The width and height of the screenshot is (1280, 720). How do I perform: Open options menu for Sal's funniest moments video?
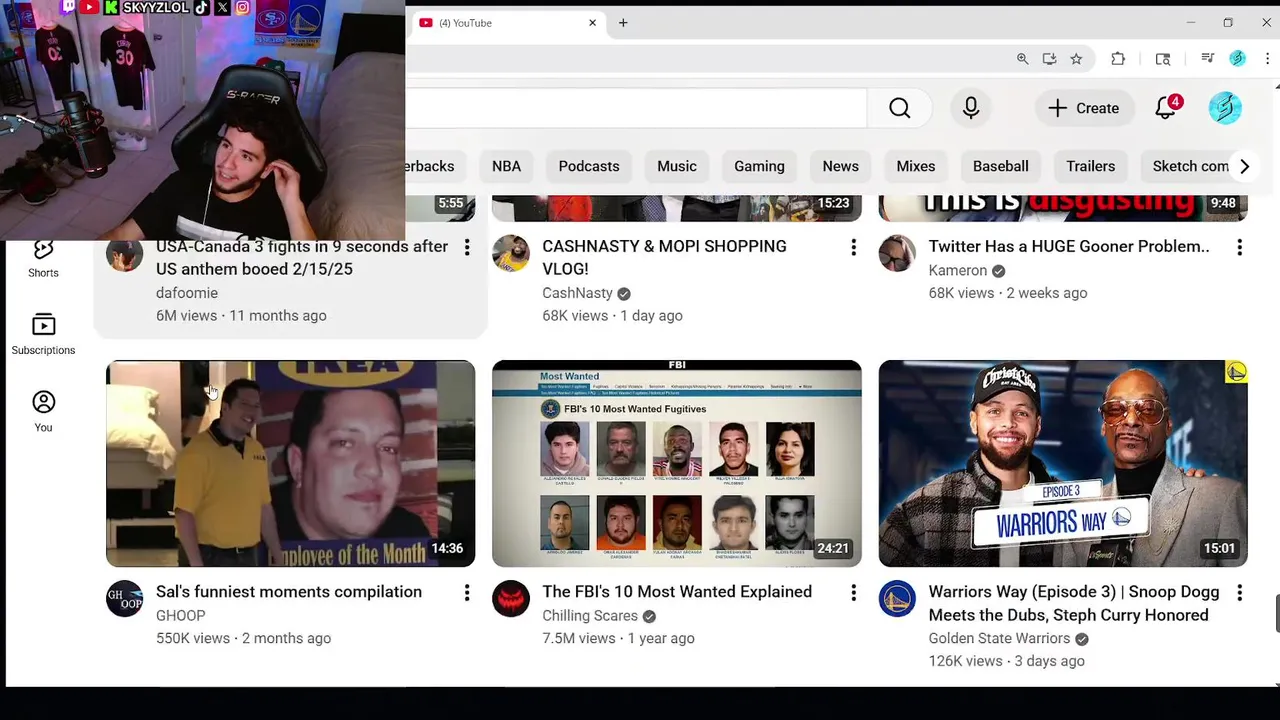click(467, 593)
